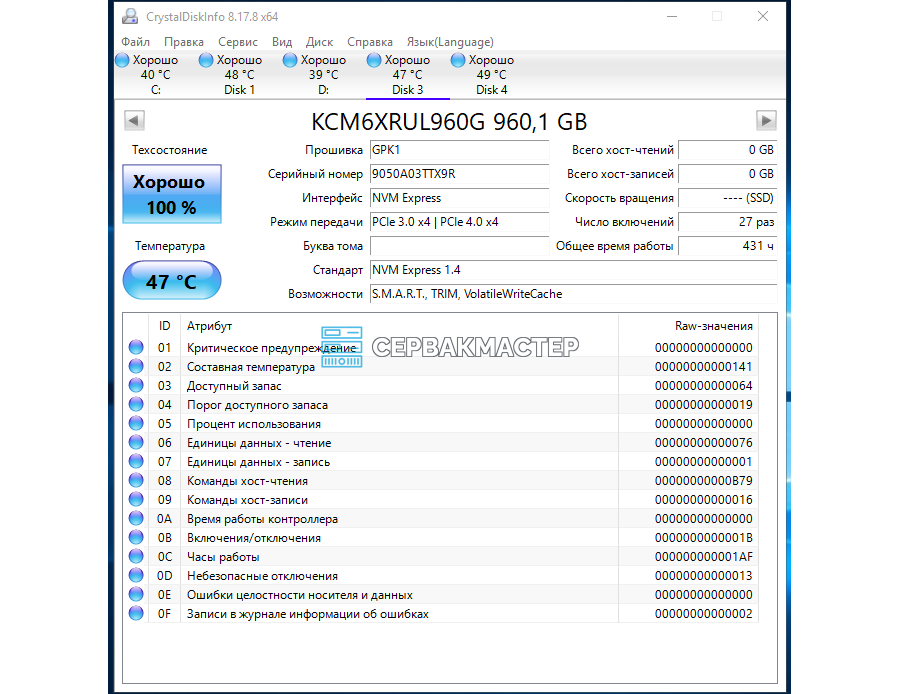
Task: Click status icon for Критическое предупреждение
Action: pyautogui.click(x=136, y=347)
